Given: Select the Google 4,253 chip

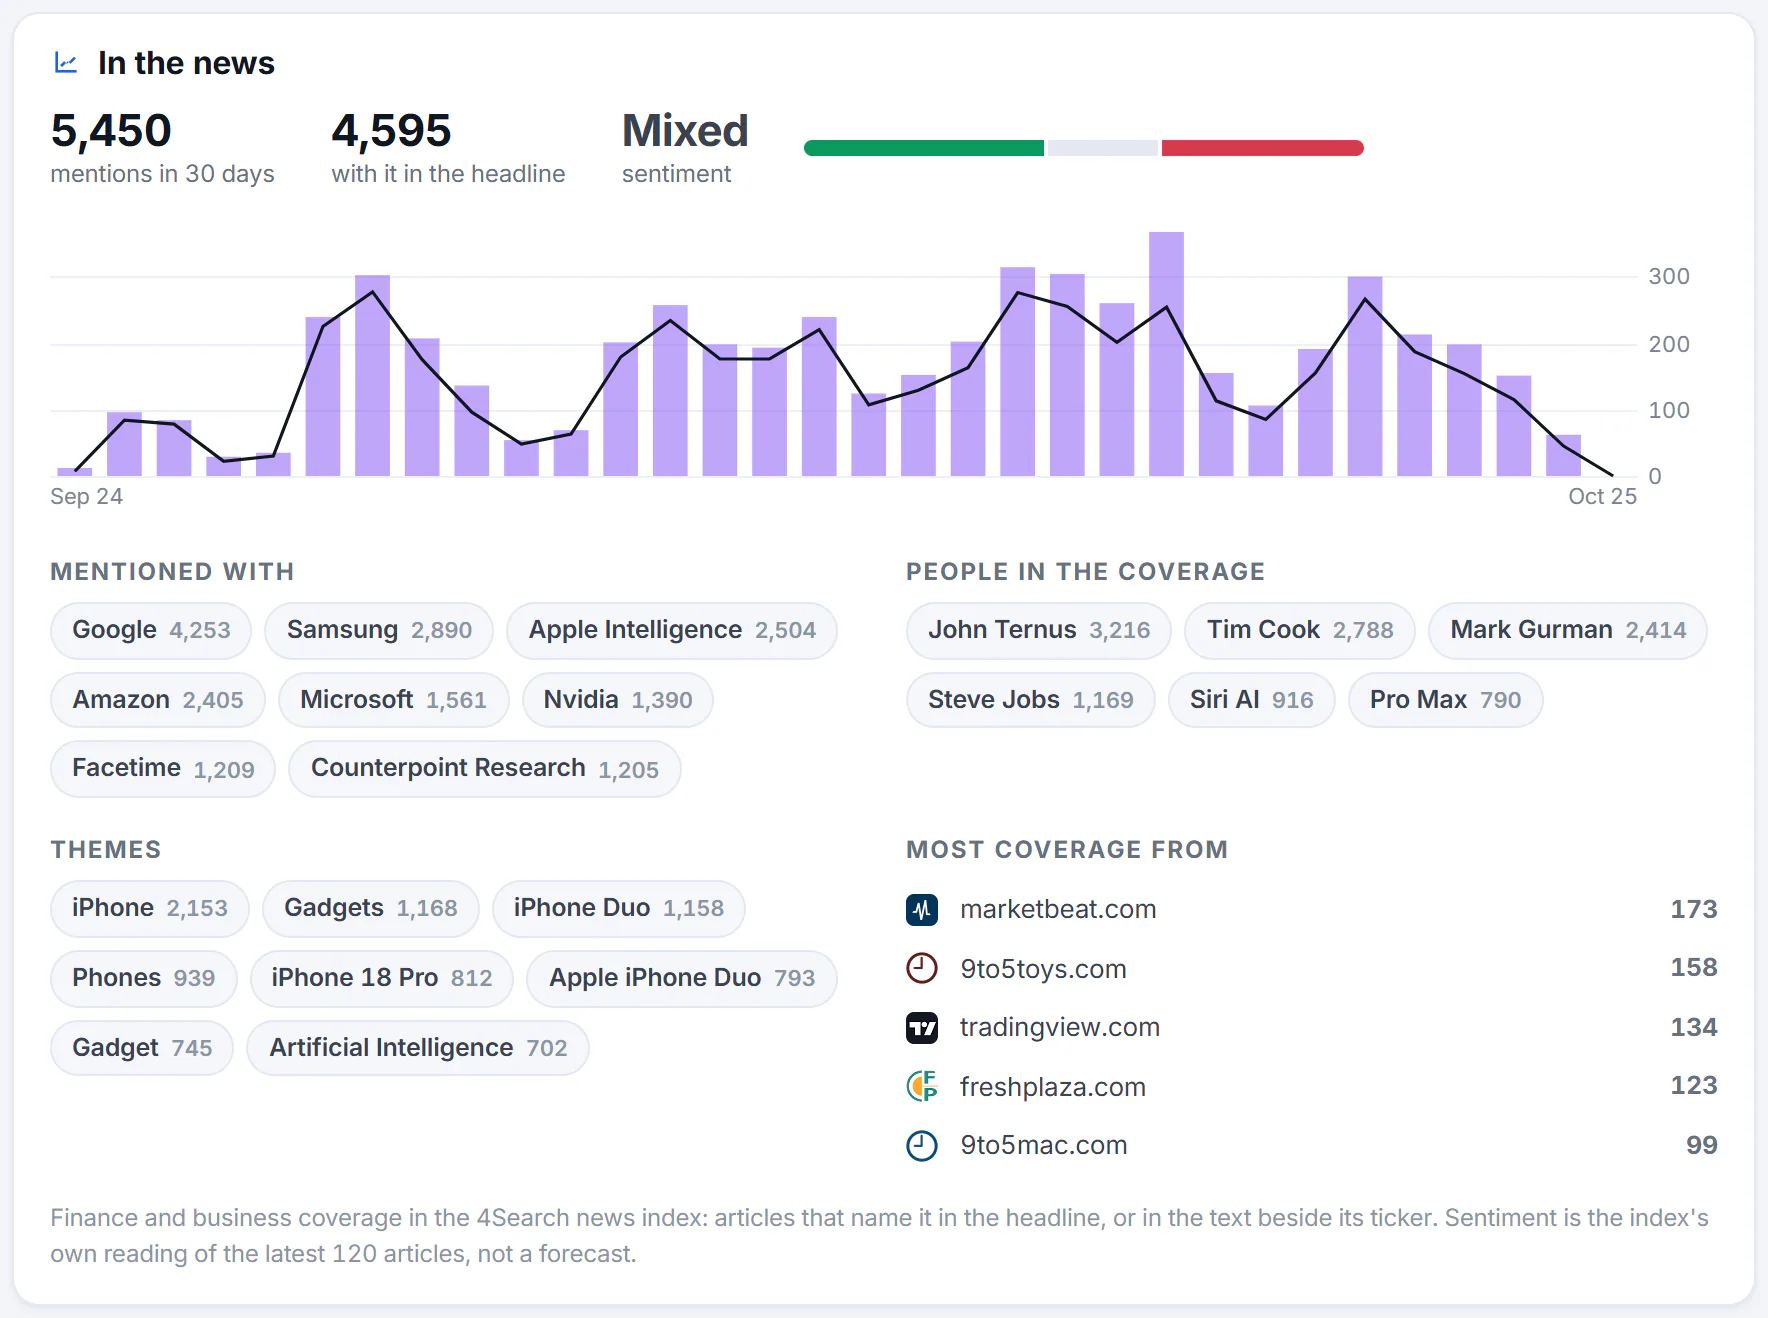Looking at the screenshot, I should click(x=151, y=630).
